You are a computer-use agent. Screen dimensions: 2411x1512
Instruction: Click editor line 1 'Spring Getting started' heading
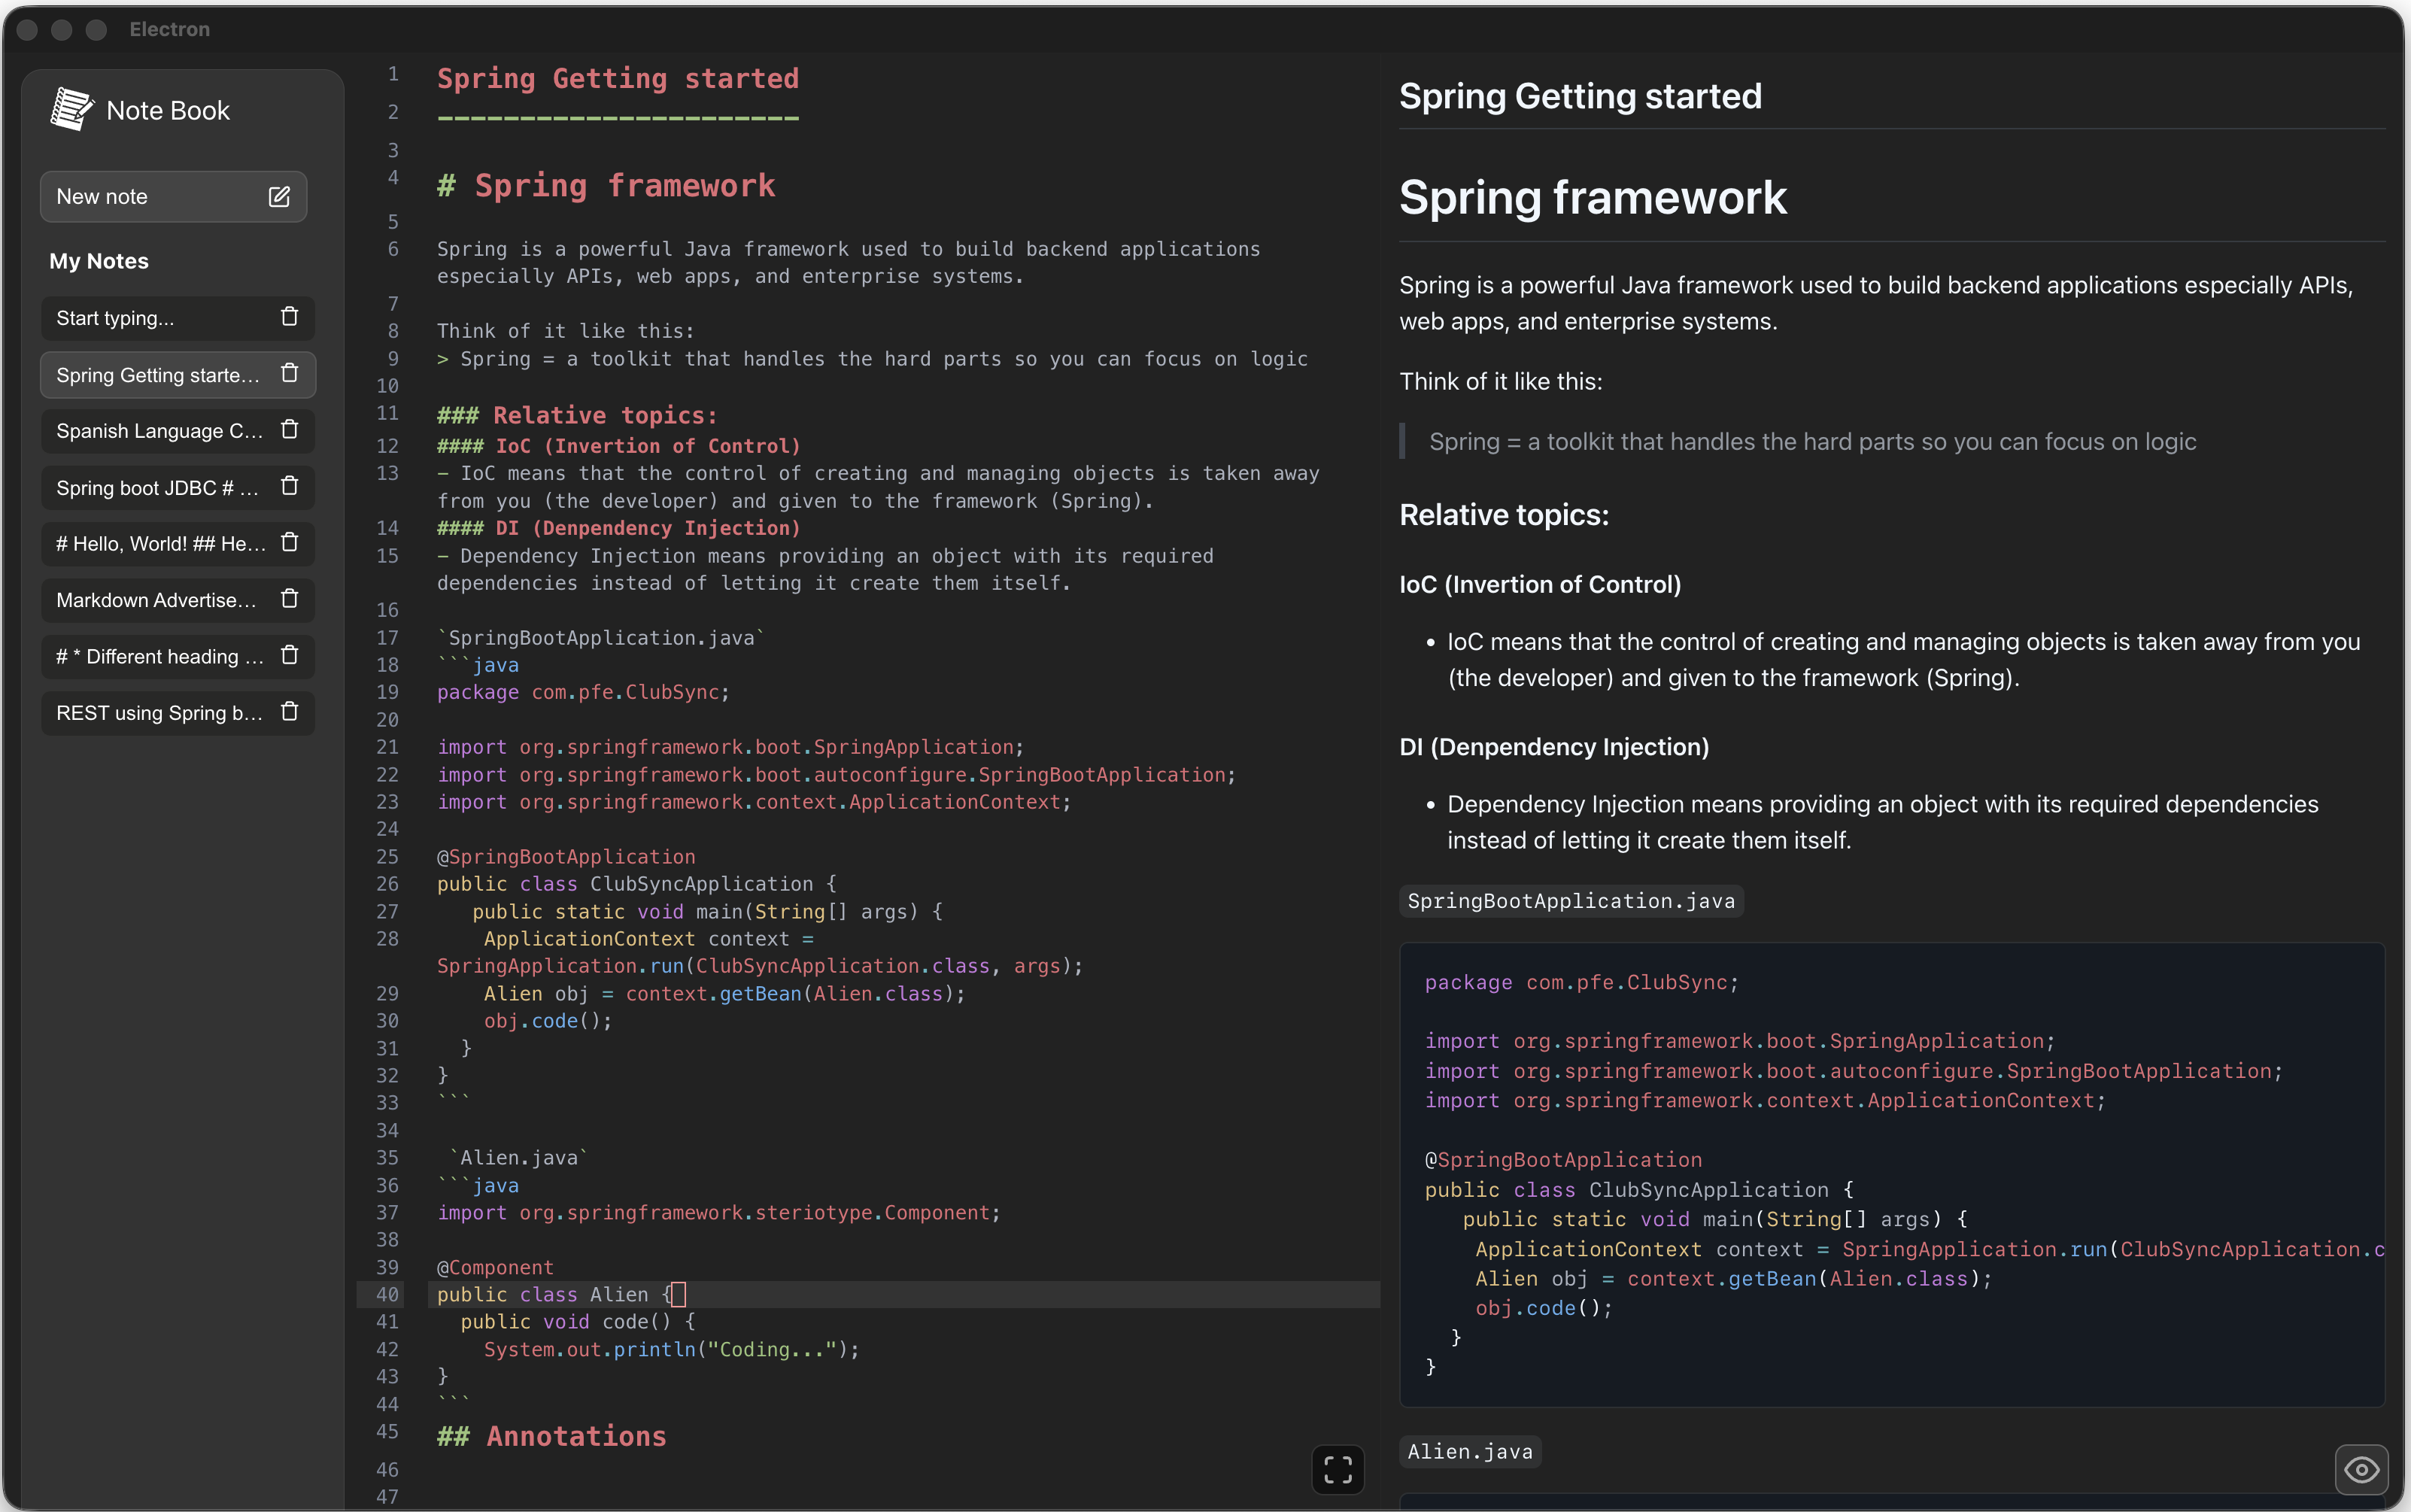pyautogui.click(x=618, y=78)
